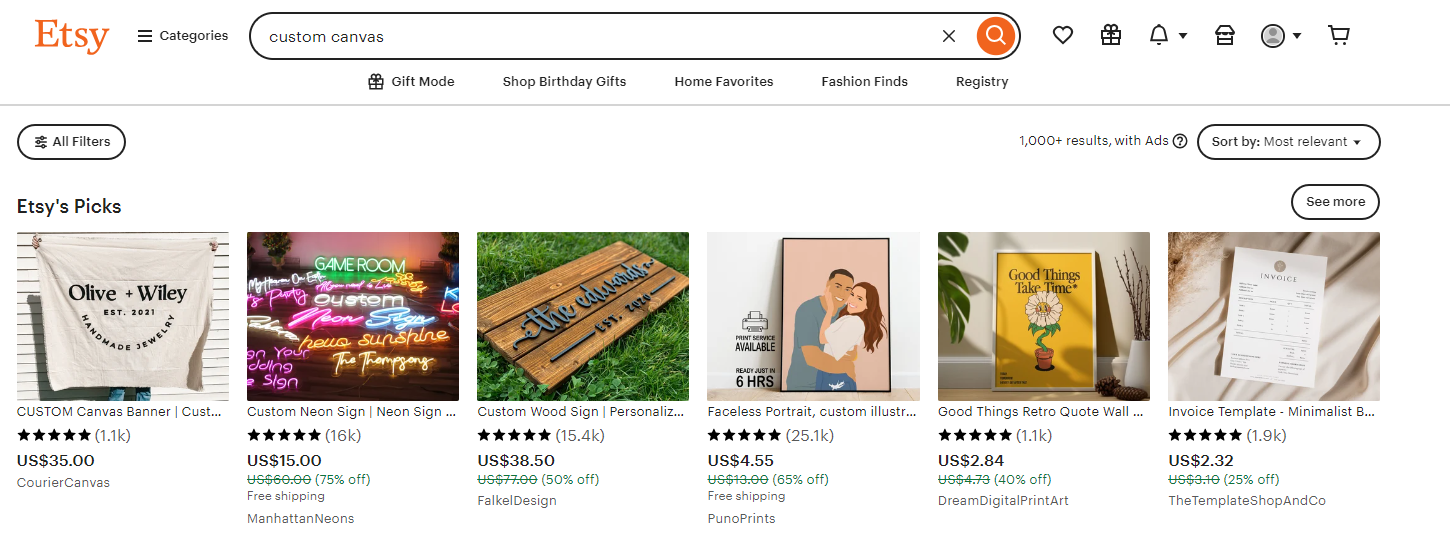The height and width of the screenshot is (545, 1450).
Task: Open the Shop Manager storefront icon
Action: [1225, 36]
